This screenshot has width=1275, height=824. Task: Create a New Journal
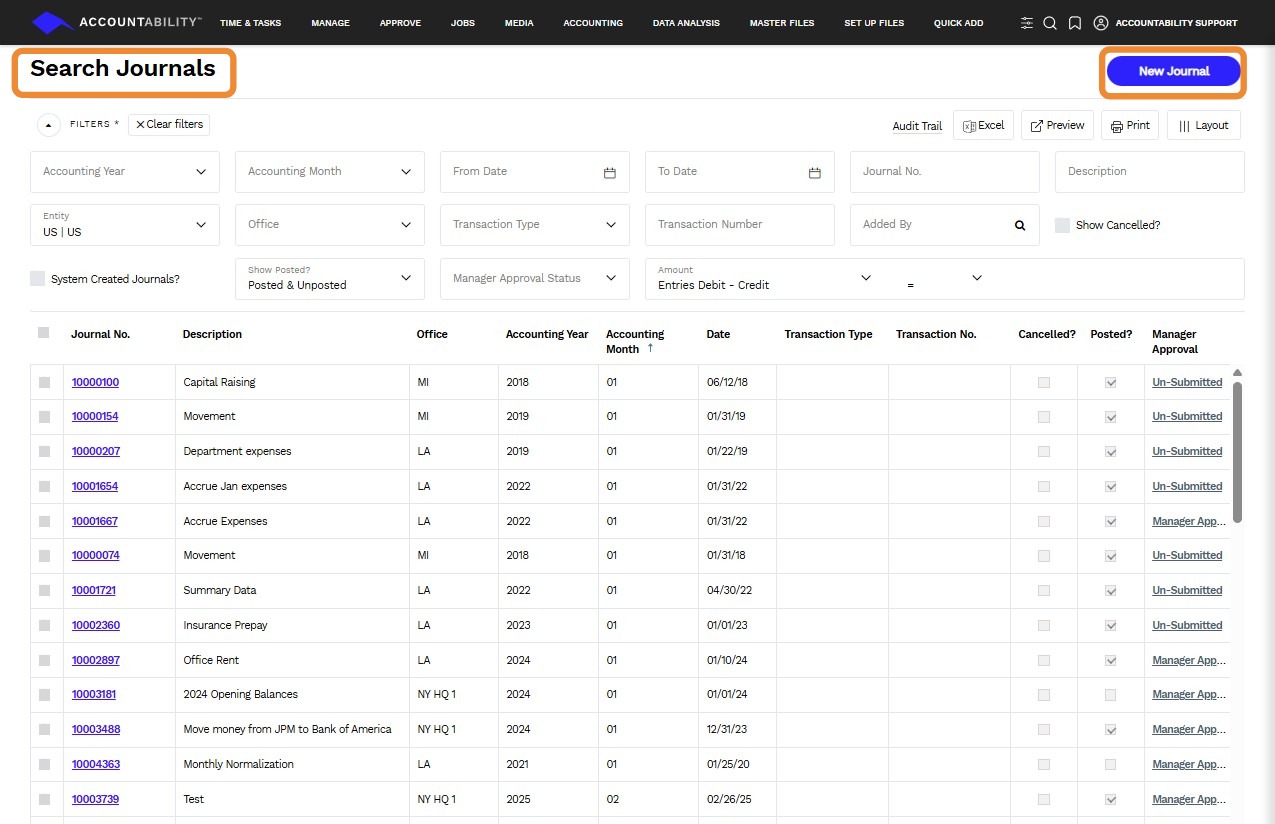coord(1174,71)
